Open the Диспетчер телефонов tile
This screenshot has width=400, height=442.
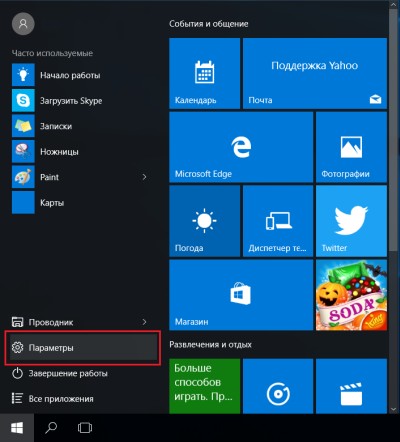tap(278, 221)
